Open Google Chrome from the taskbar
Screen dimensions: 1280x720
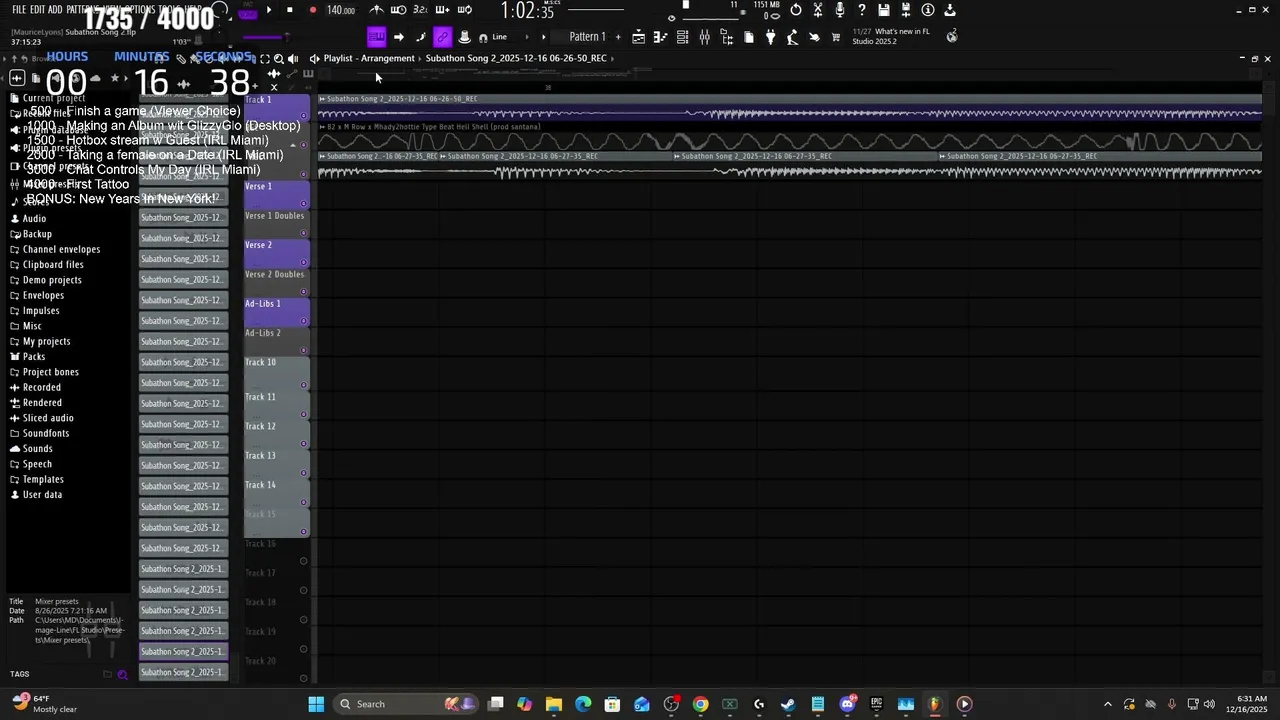[x=700, y=704]
